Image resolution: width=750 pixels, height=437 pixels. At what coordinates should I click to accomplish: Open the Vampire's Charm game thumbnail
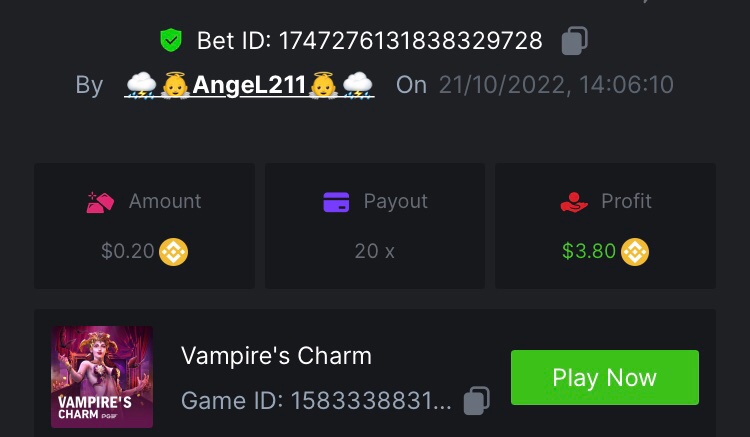[x=102, y=377]
